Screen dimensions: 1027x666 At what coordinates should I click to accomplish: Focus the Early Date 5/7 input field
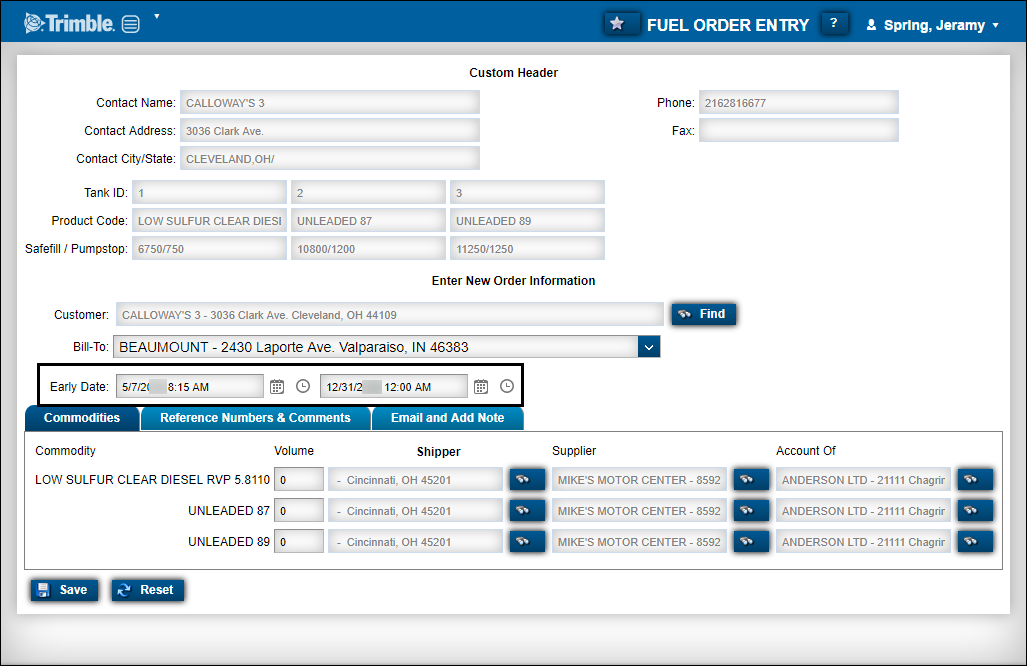[x=190, y=386]
